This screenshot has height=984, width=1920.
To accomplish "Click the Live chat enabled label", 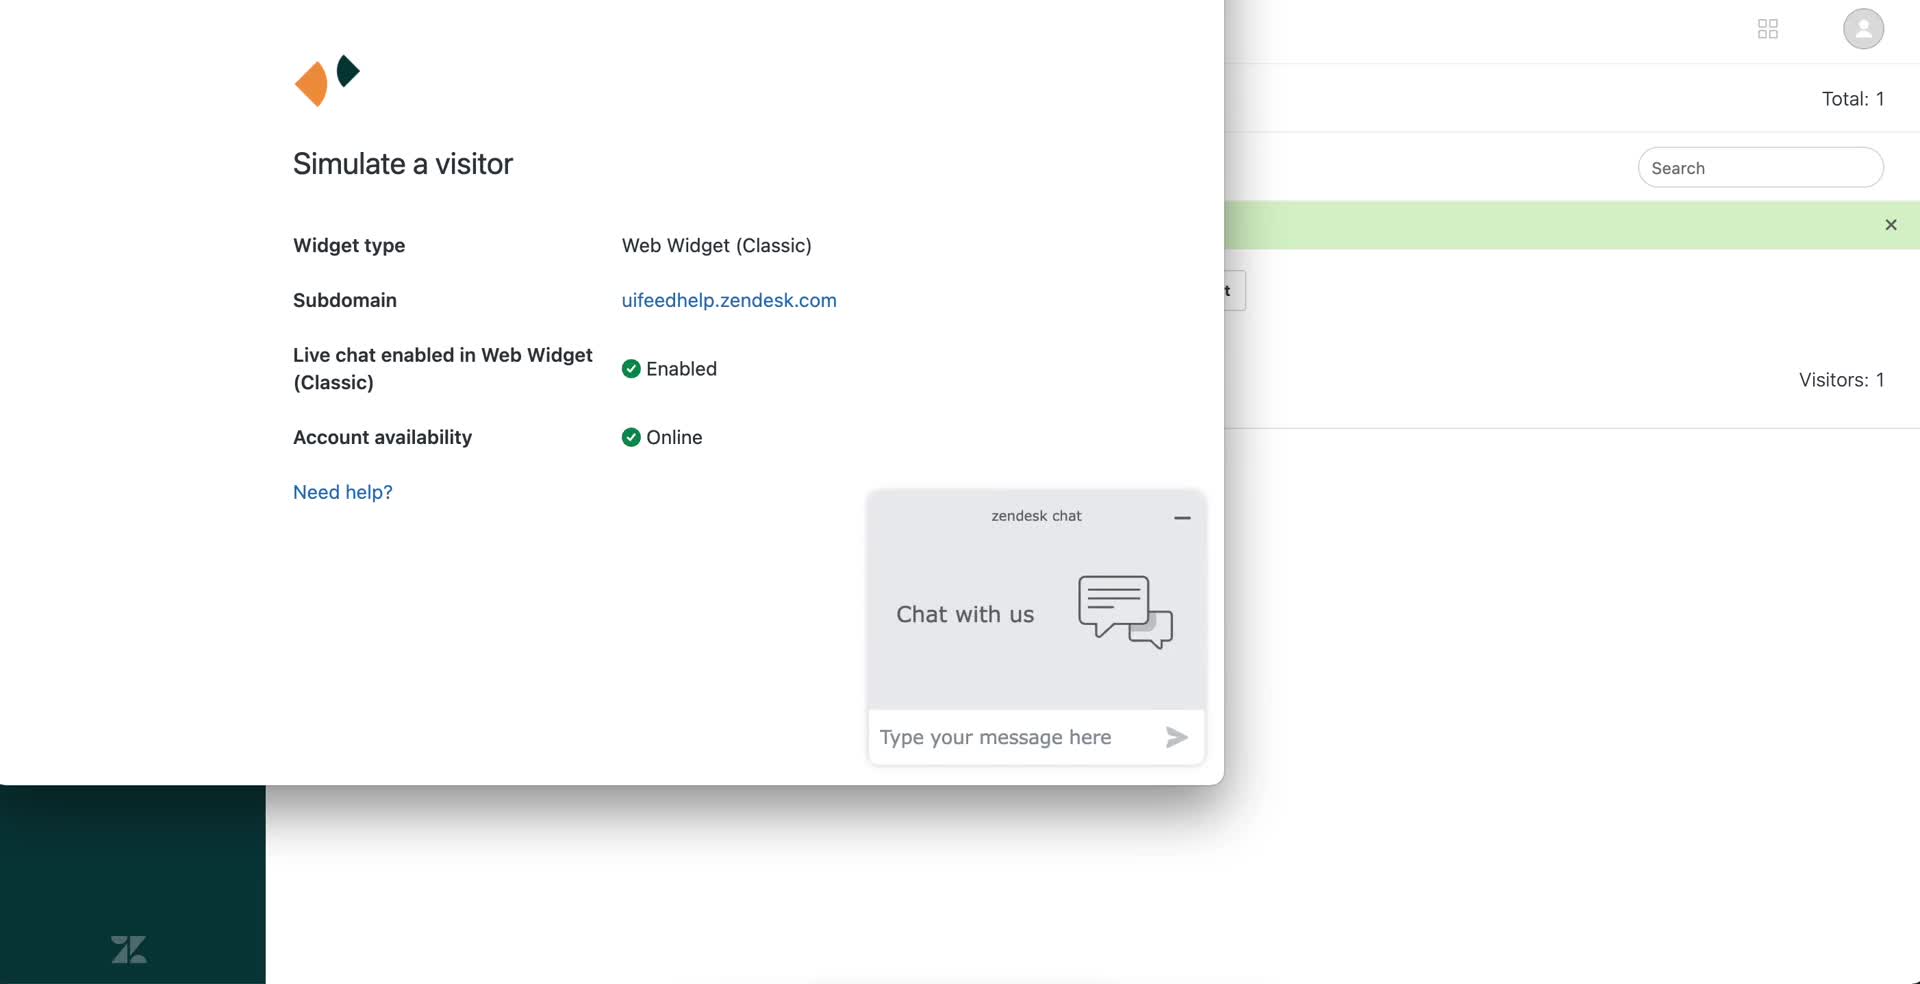I will click(443, 369).
